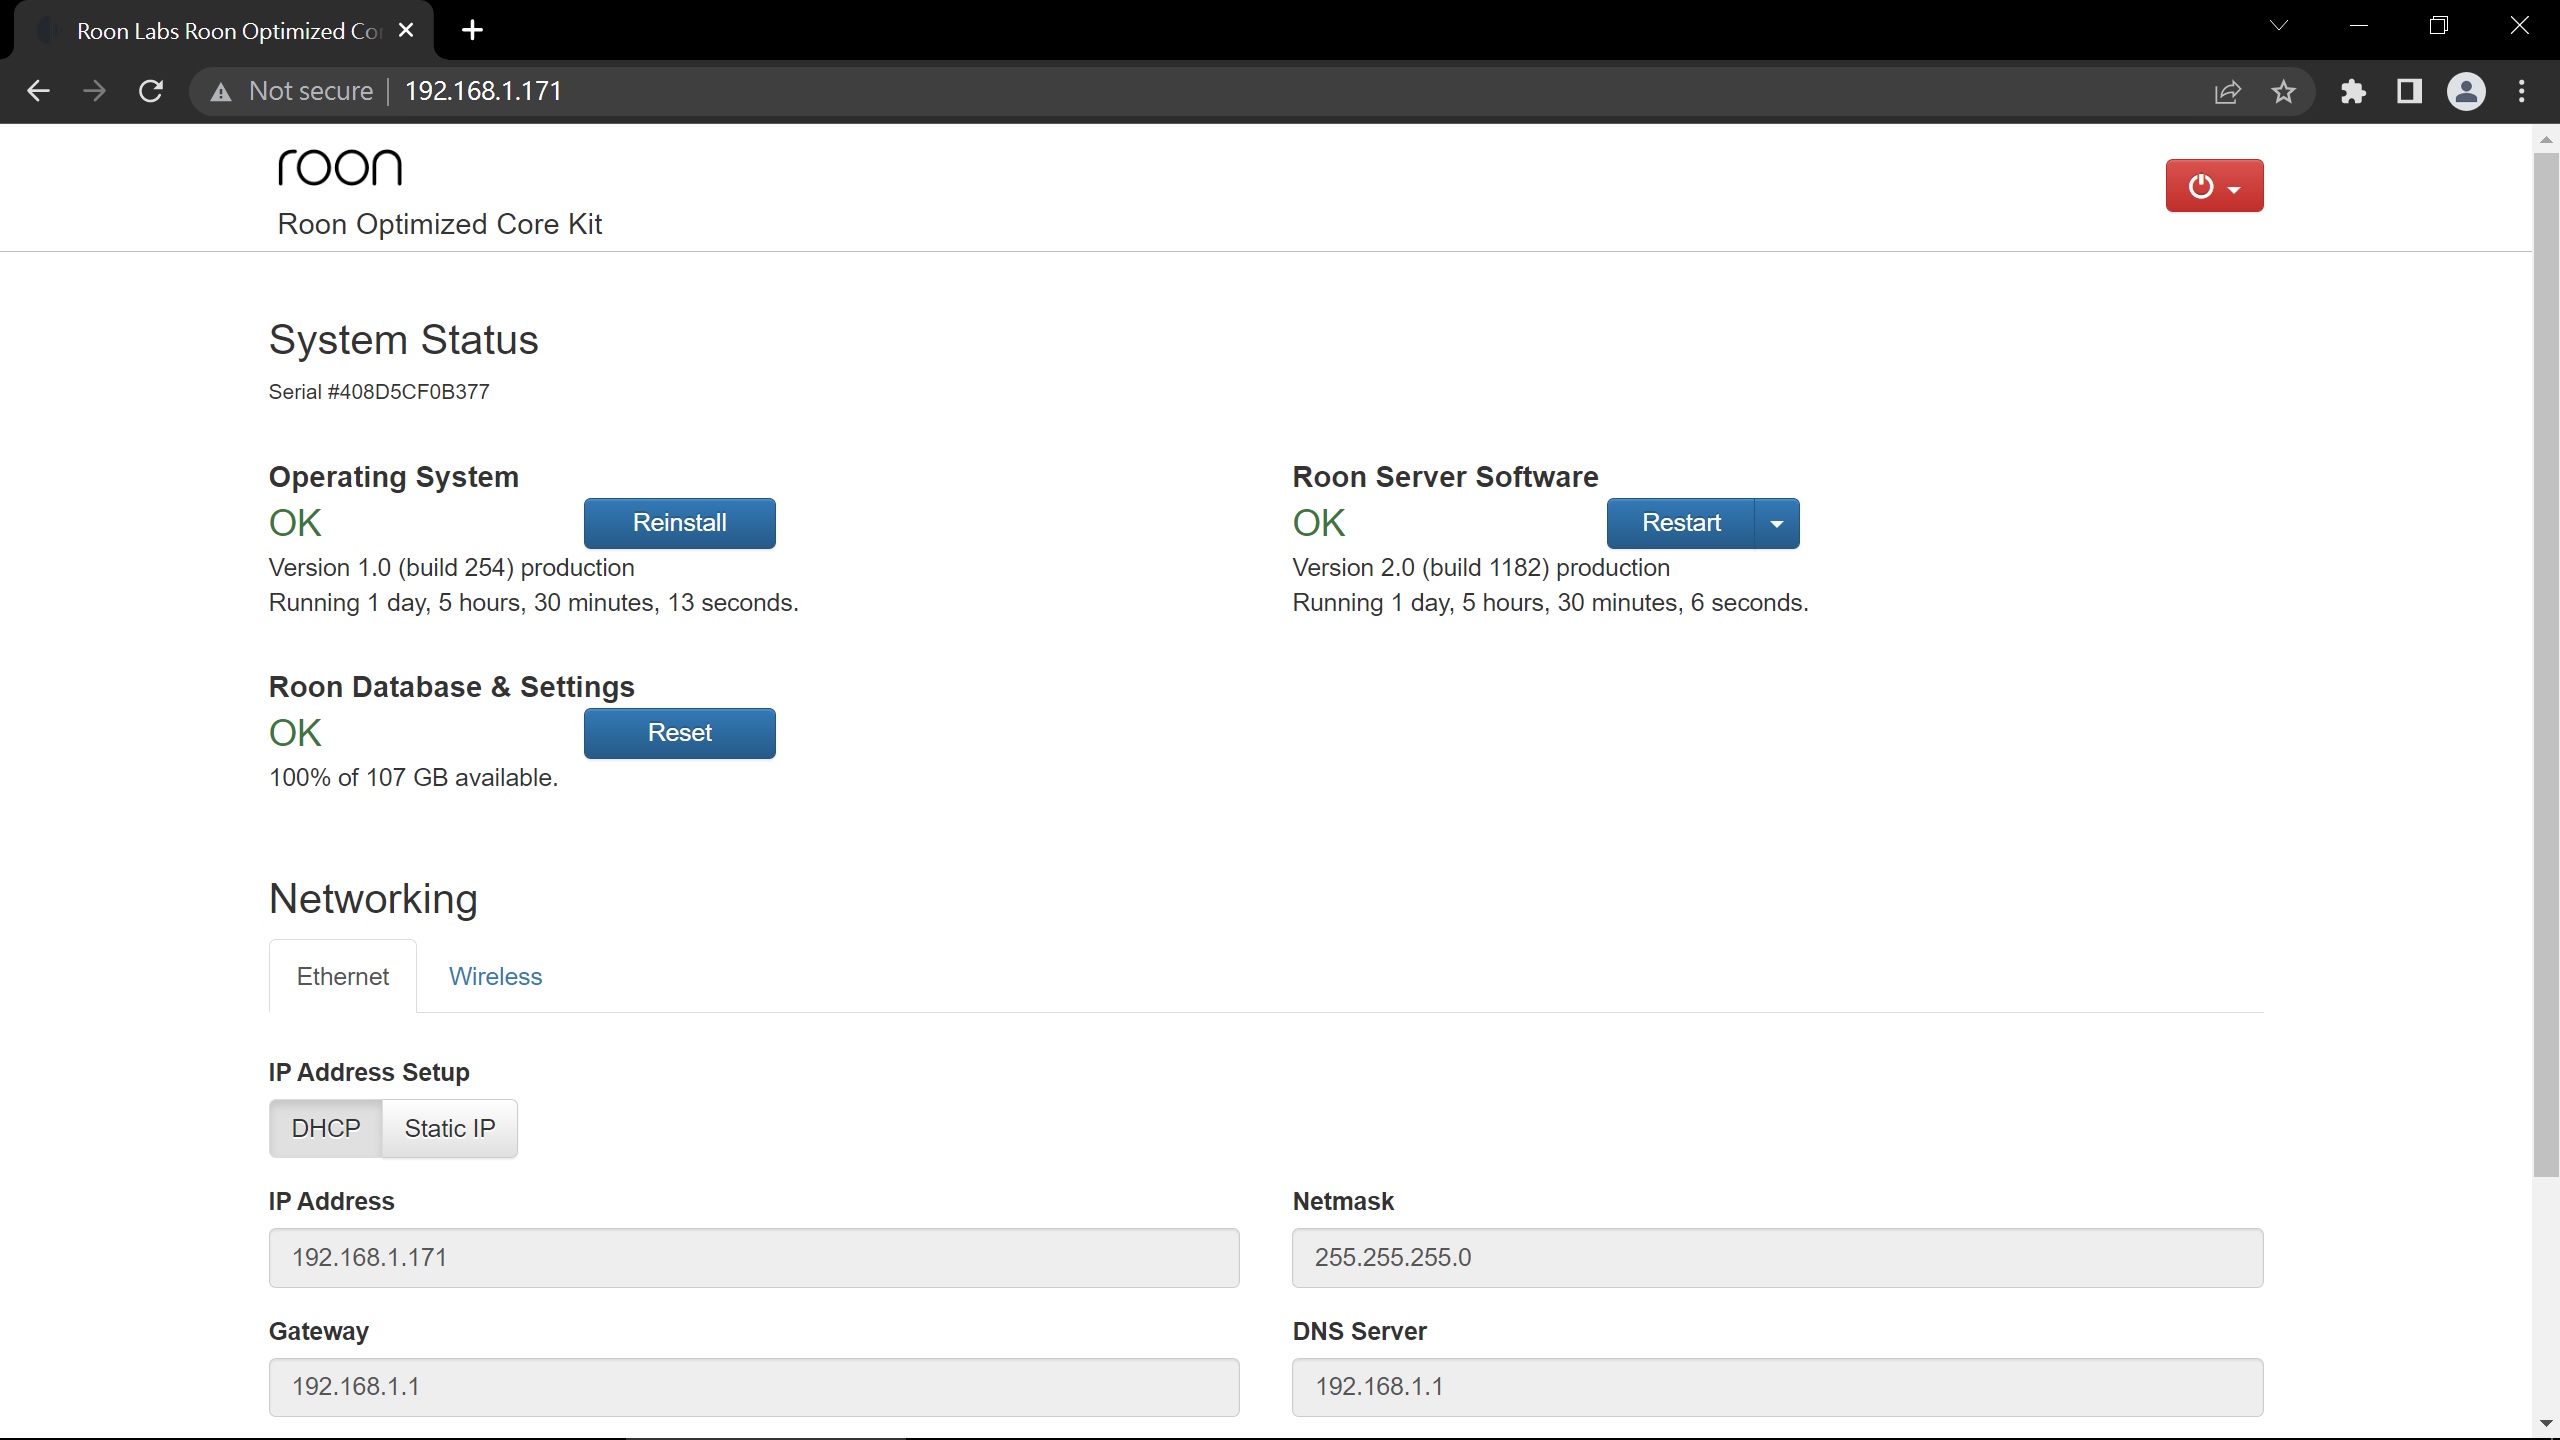The width and height of the screenshot is (2560, 1440).
Task: Open the tab search chevron
Action: pyautogui.click(x=2278, y=26)
